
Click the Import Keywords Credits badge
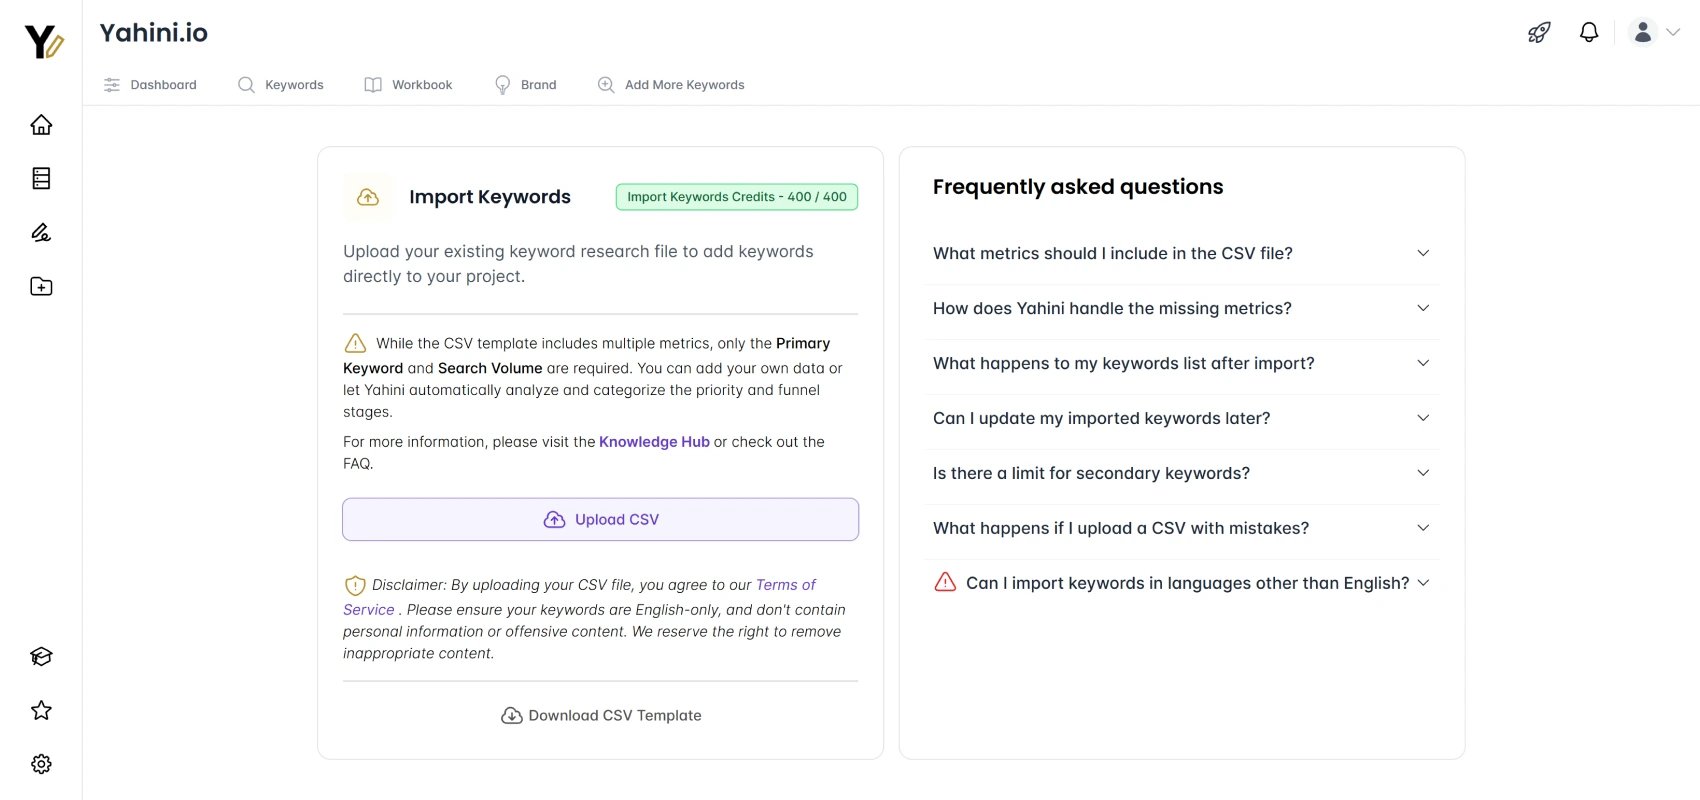(x=736, y=196)
